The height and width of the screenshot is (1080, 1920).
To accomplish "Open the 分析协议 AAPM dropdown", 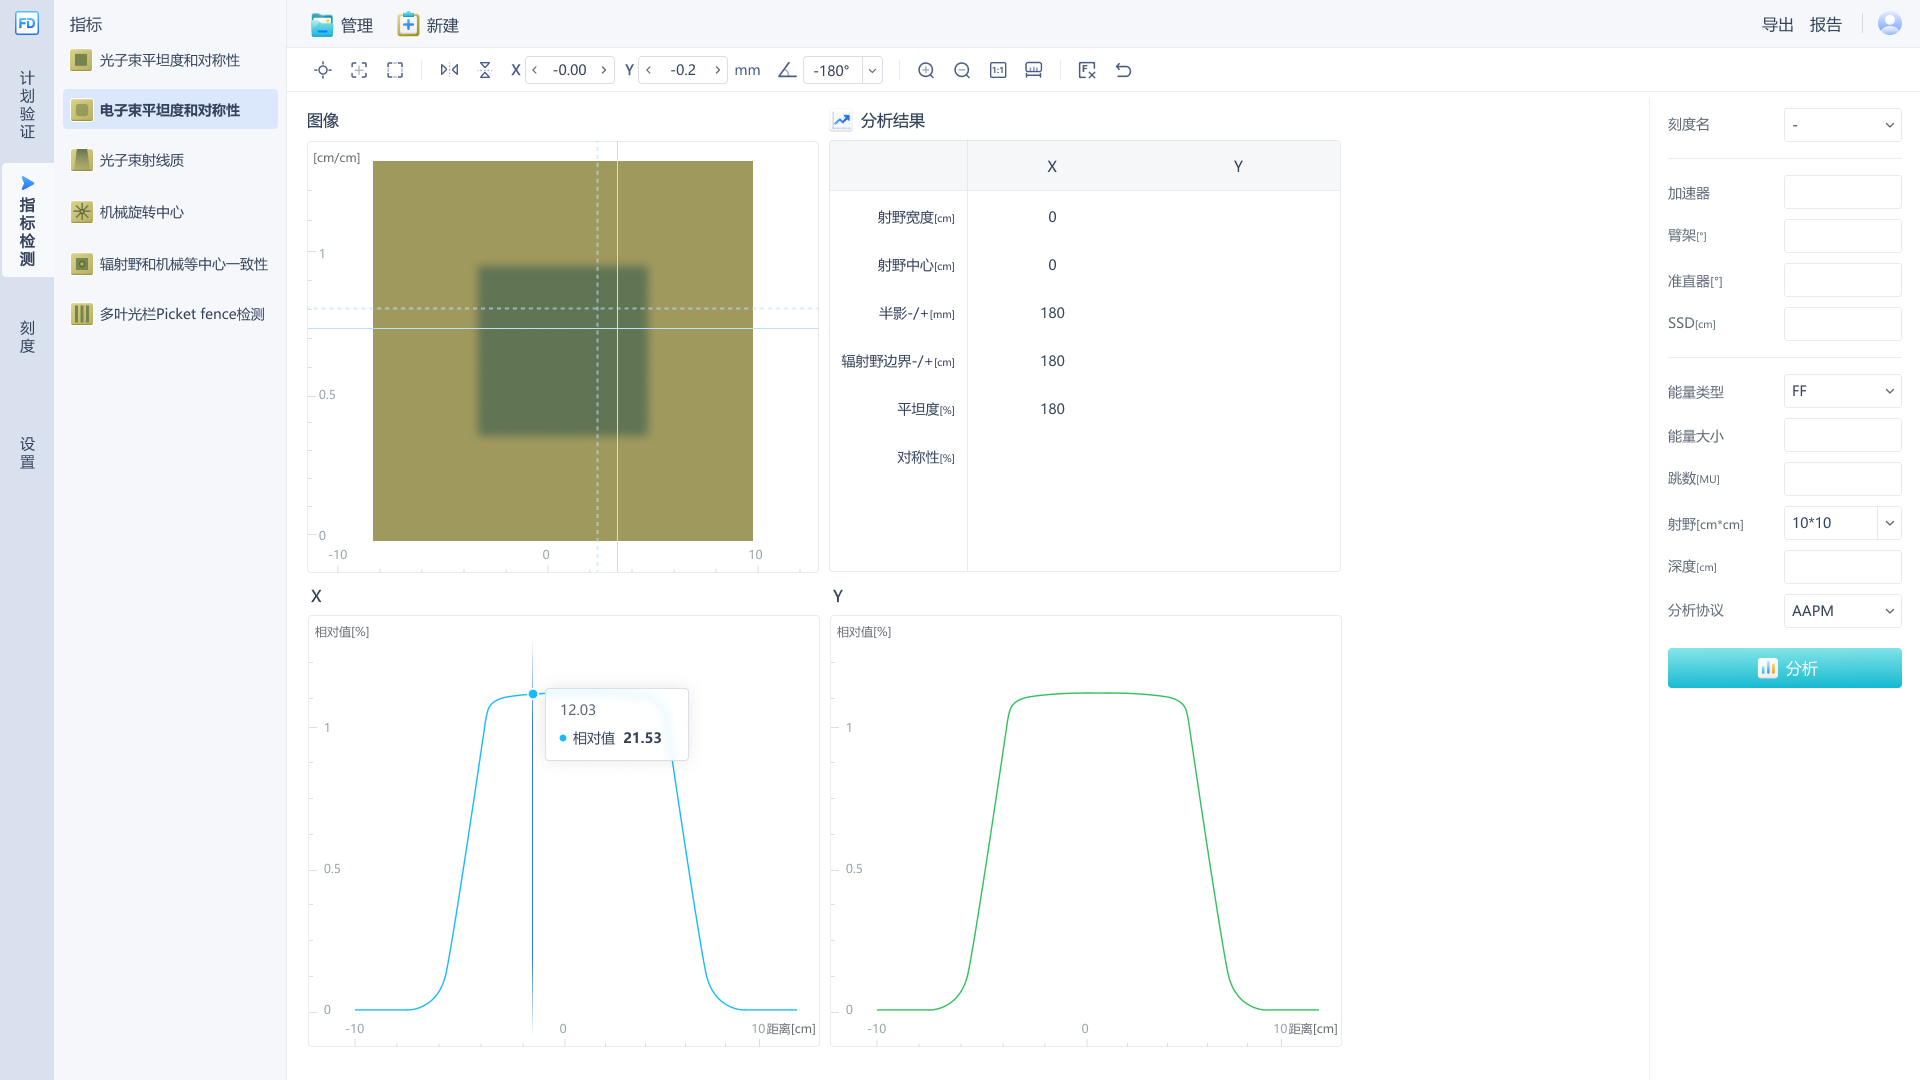I will pyautogui.click(x=1842, y=611).
